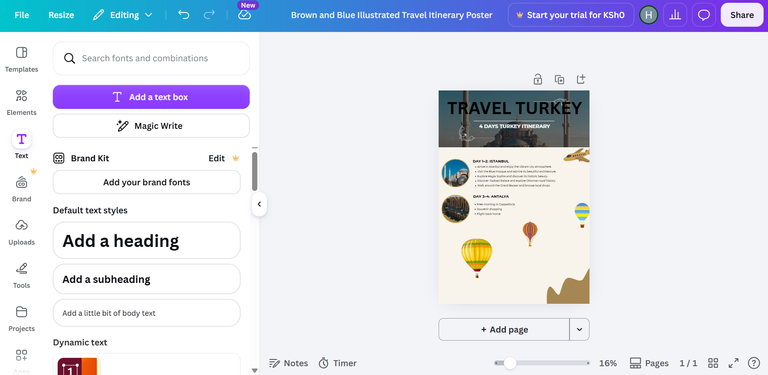This screenshot has height=375, width=768.
Task: Click the zoom slider handle
Action: [x=510, y=363]
